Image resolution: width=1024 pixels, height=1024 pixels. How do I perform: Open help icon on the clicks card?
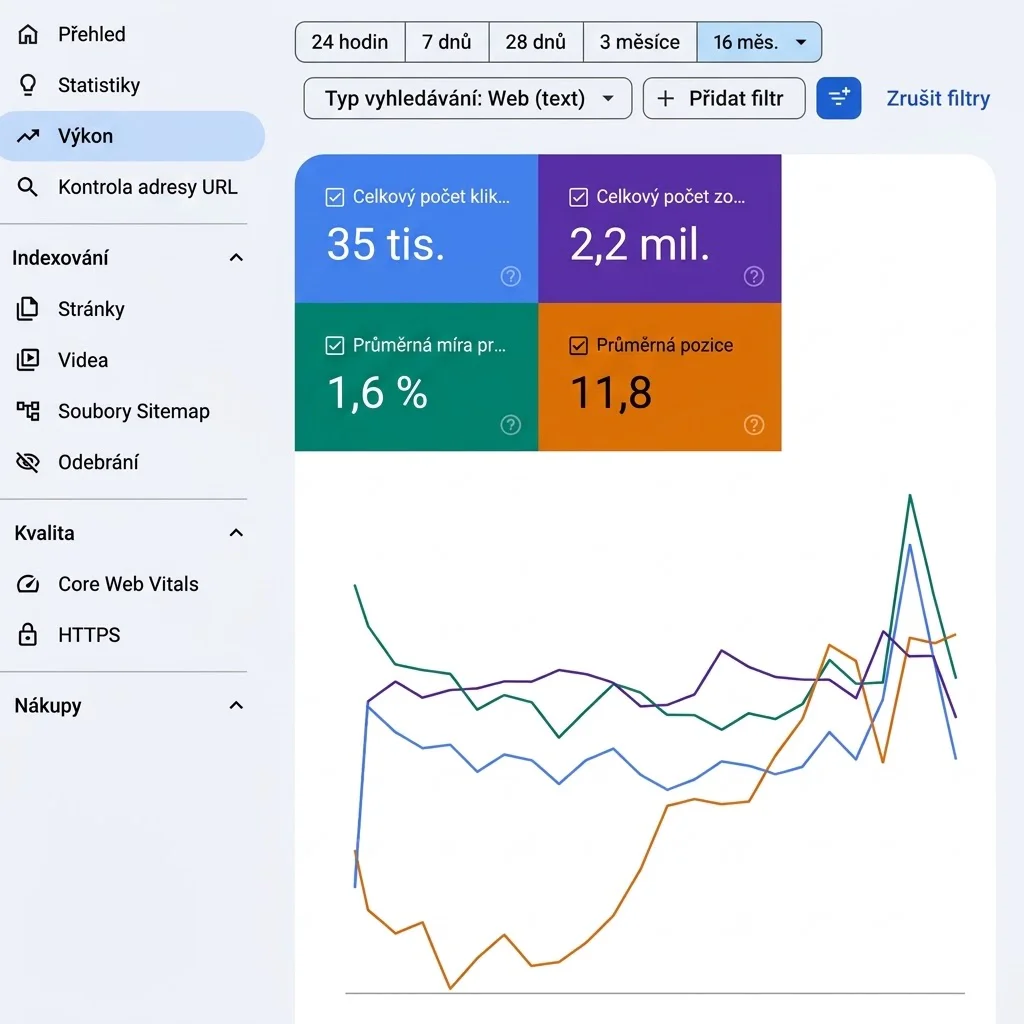point(511,276)
